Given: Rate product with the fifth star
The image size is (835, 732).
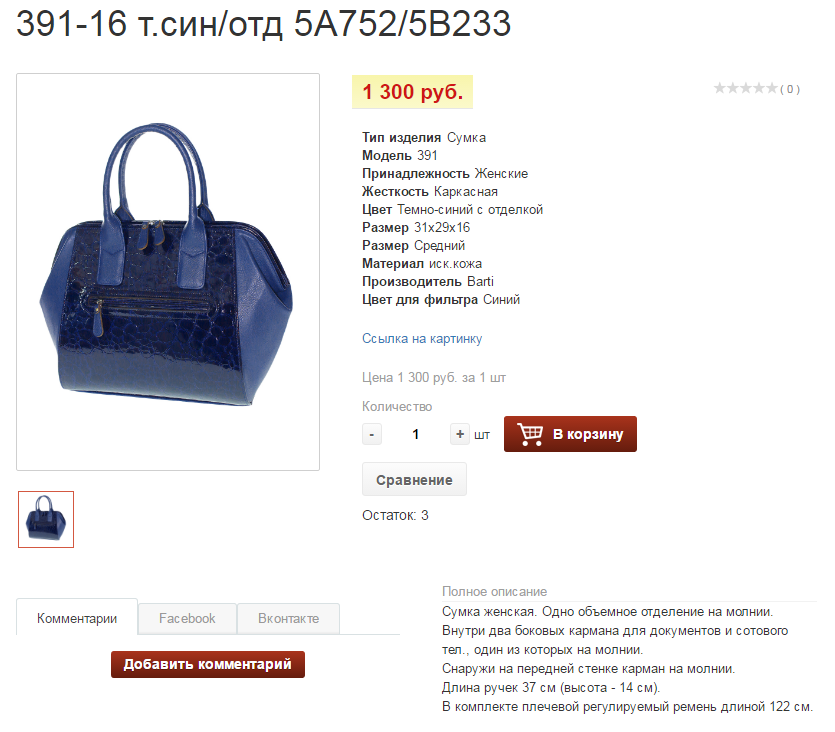Looking at the screenshot, I should point(772,88).
